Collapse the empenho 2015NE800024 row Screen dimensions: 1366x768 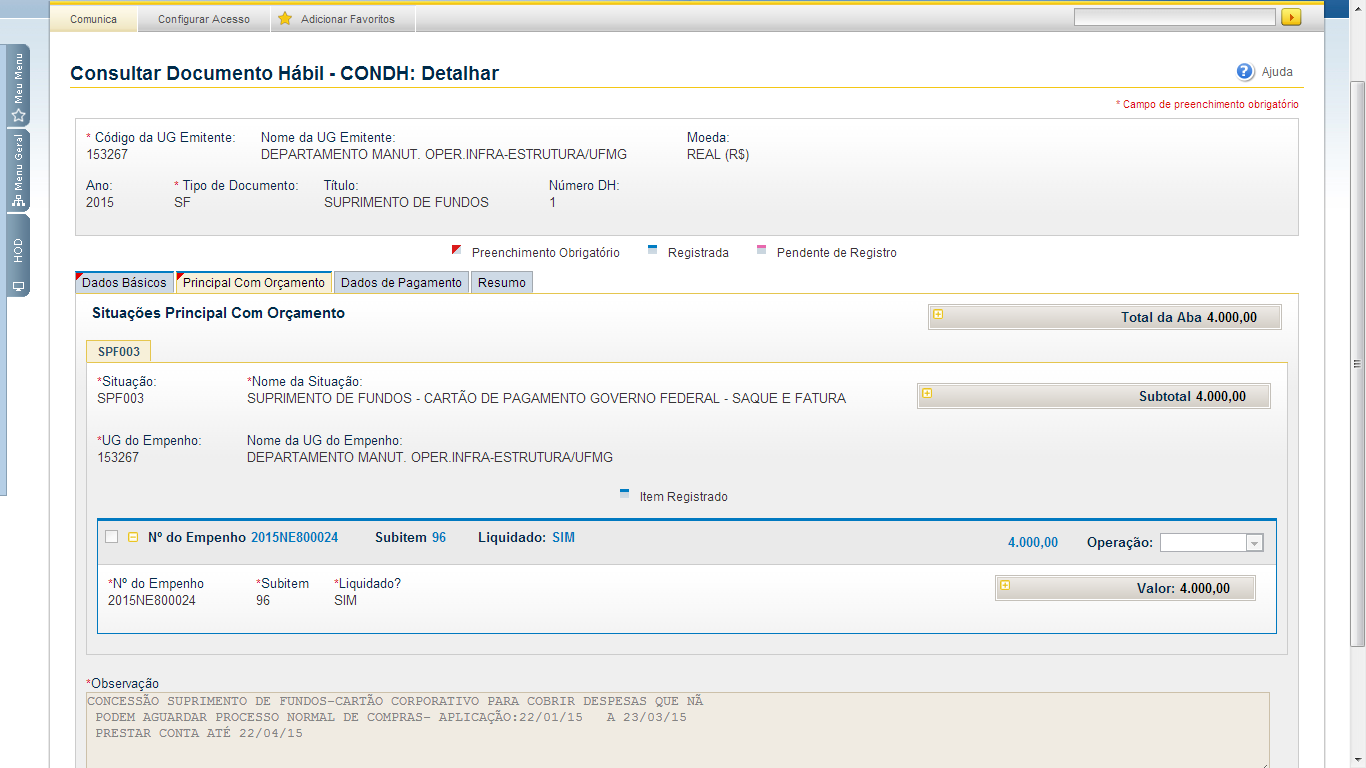point(133,537)
